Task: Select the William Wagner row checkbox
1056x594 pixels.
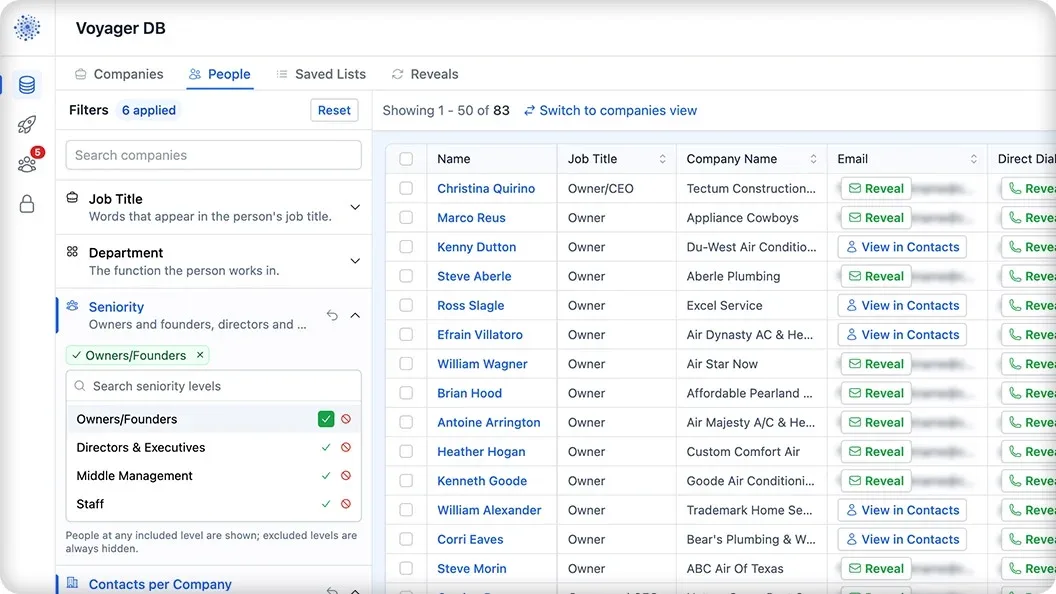Action: [x=406, y=364]
